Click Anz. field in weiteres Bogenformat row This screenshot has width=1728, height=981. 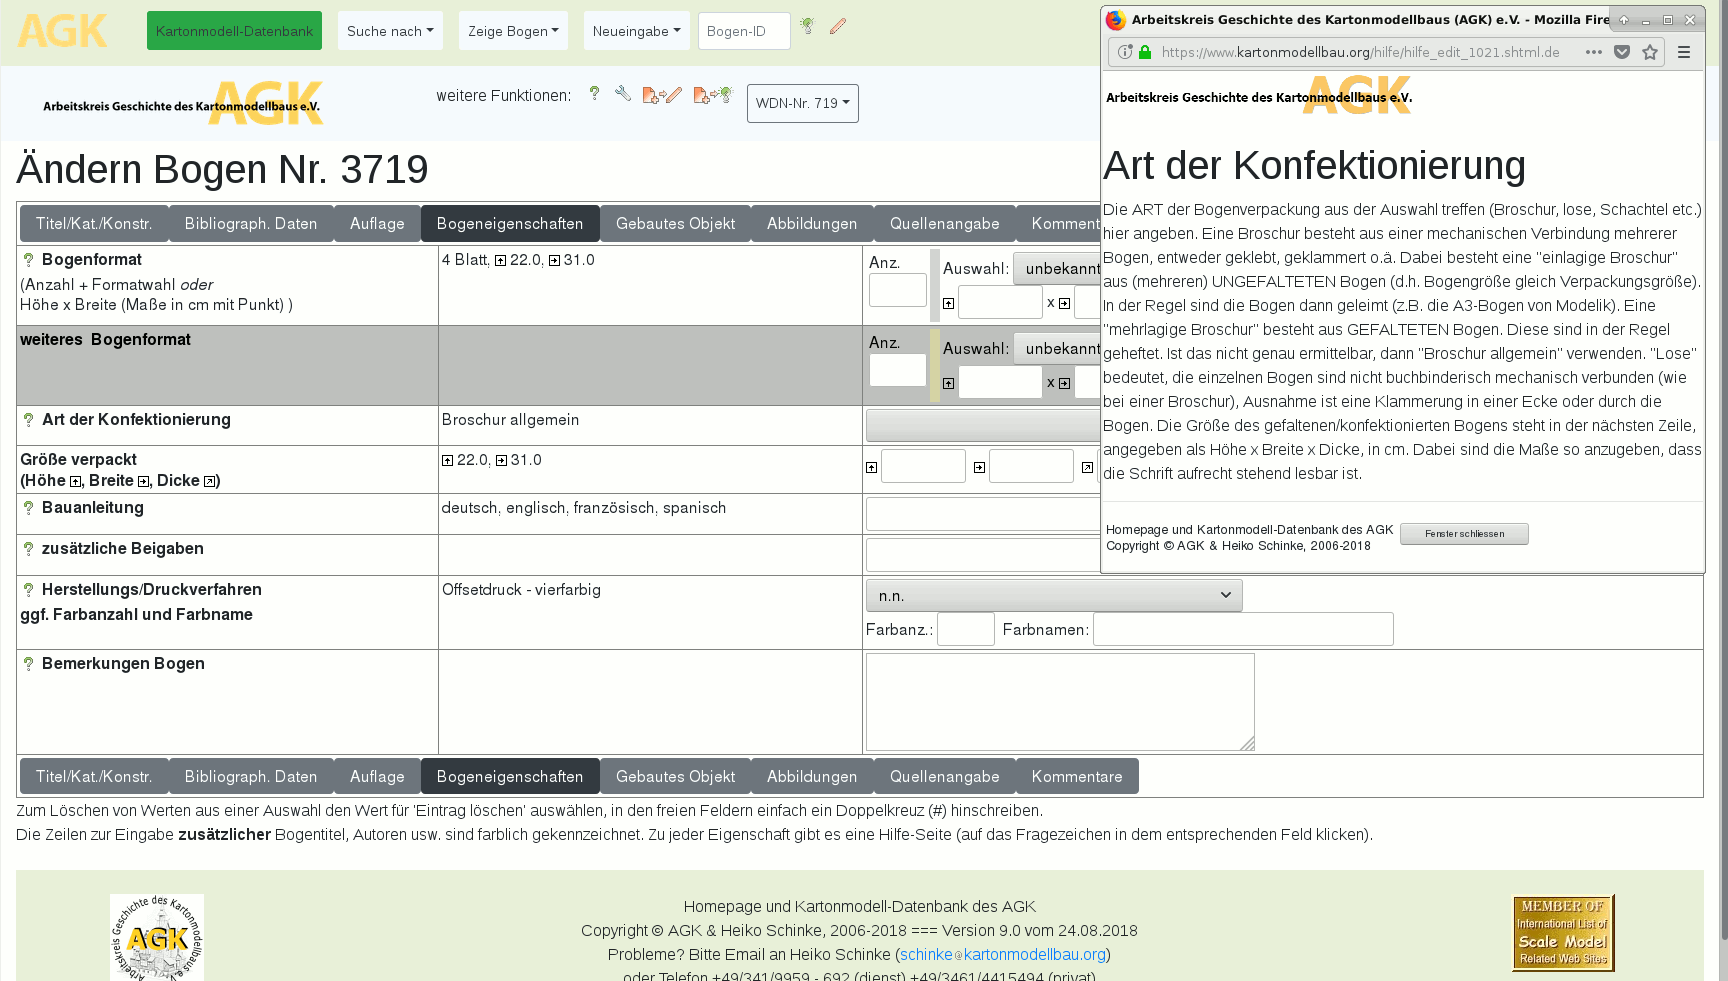coord(898,370)
